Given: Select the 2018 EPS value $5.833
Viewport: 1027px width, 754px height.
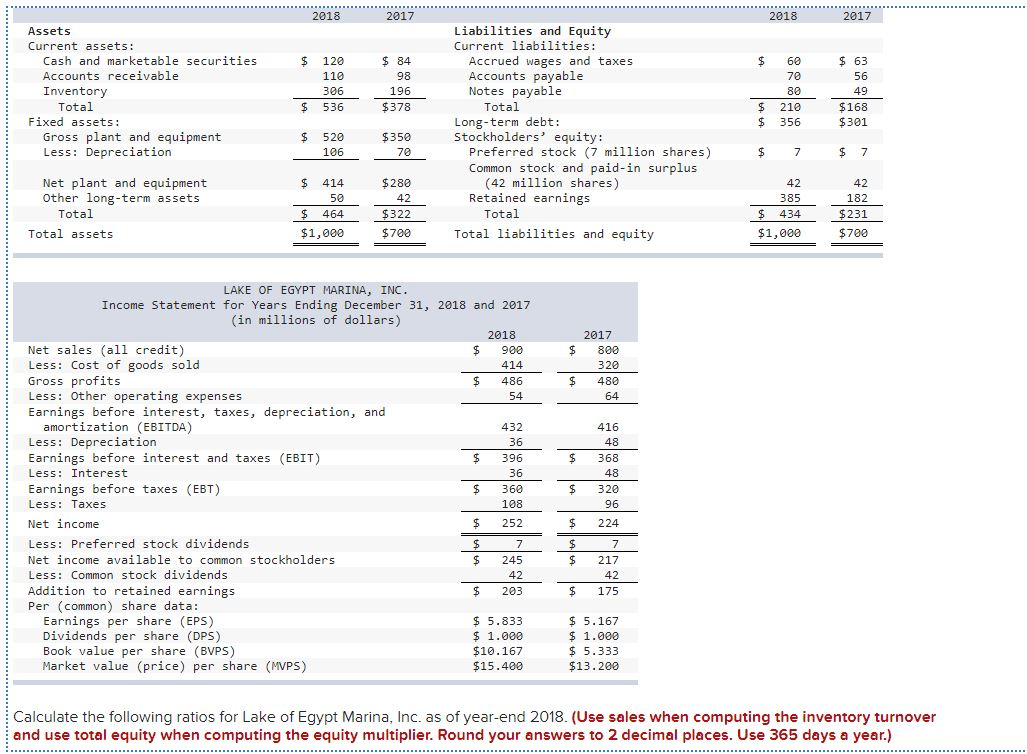Looking at the screenshot, I should 498,621.
